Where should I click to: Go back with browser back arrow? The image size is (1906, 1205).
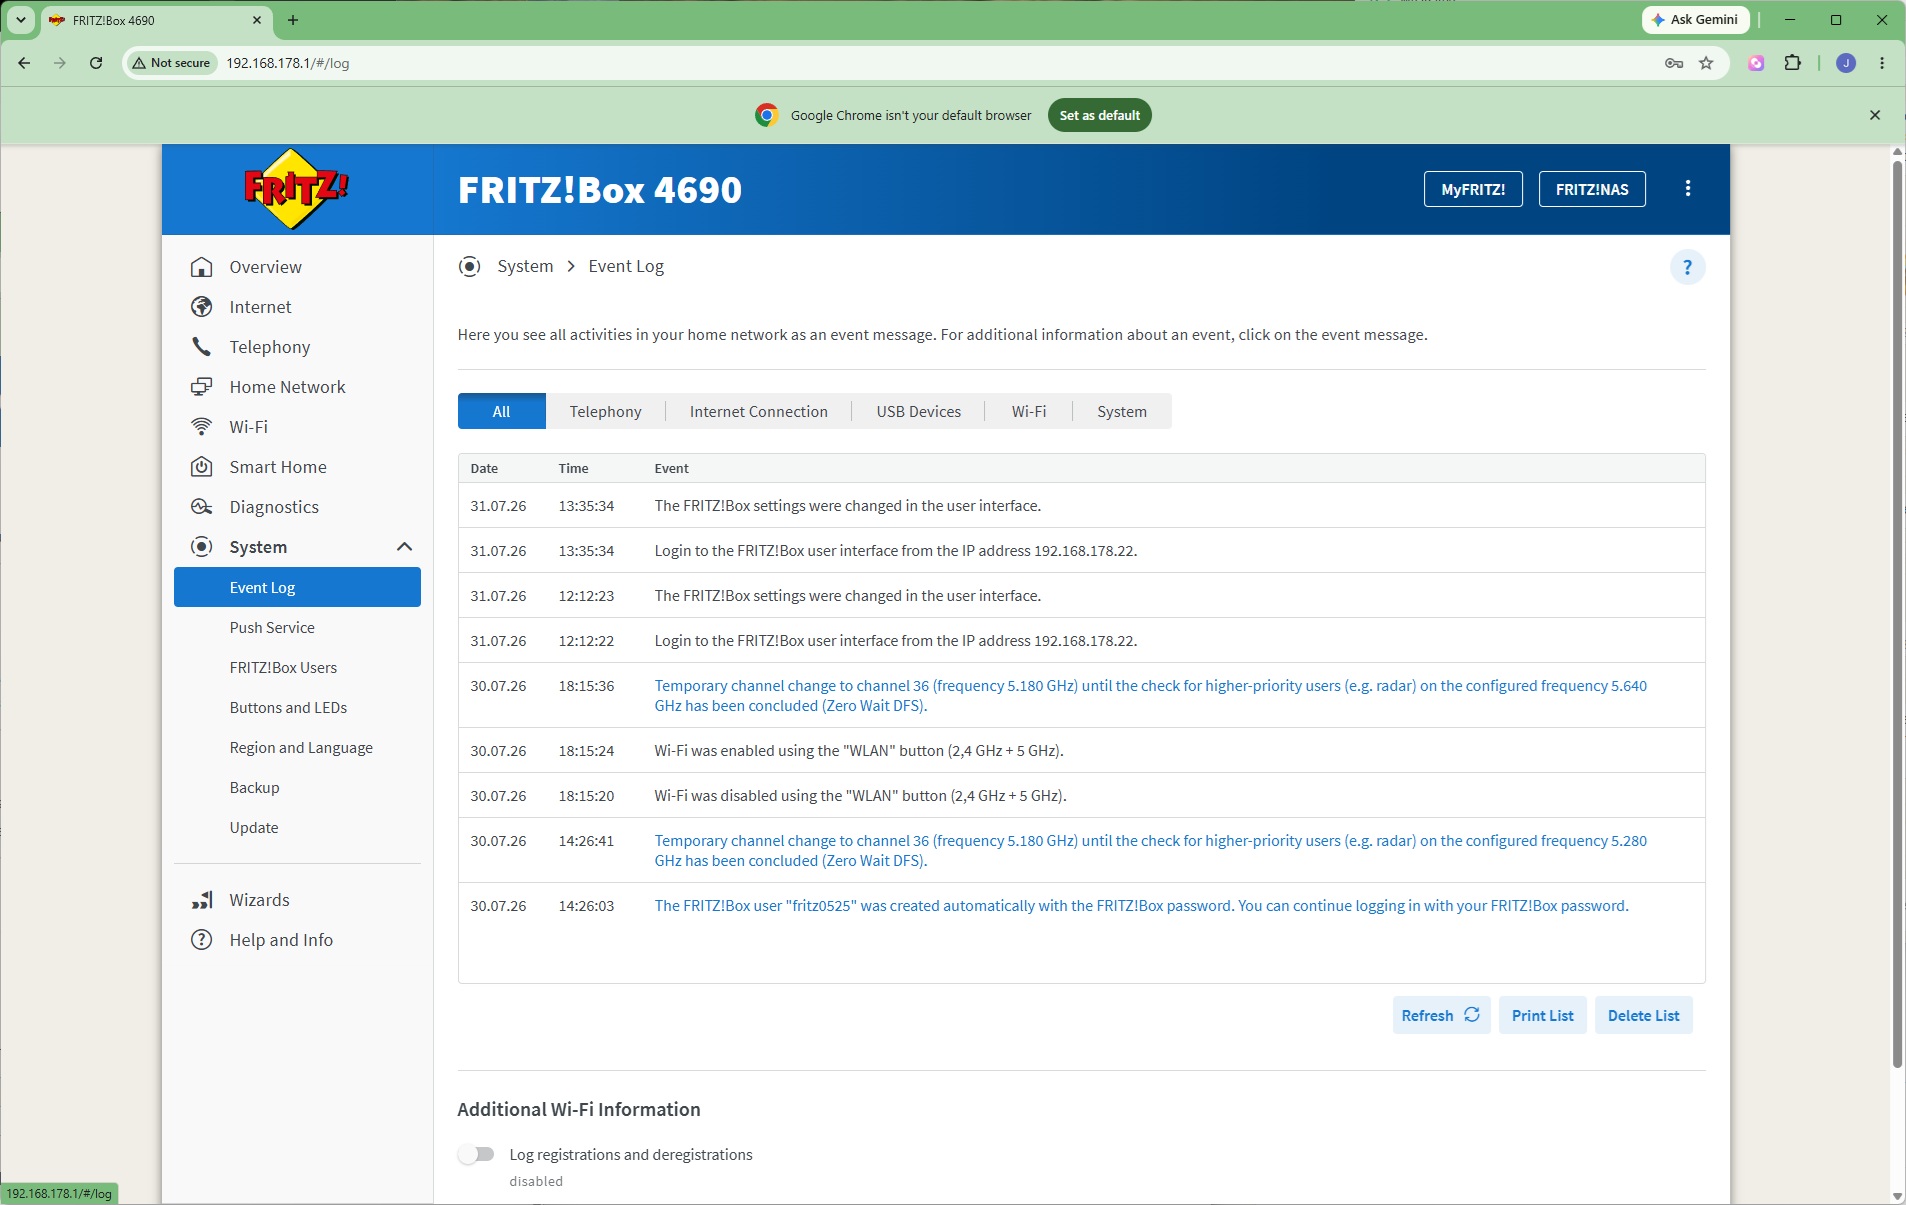pos(24,63)
